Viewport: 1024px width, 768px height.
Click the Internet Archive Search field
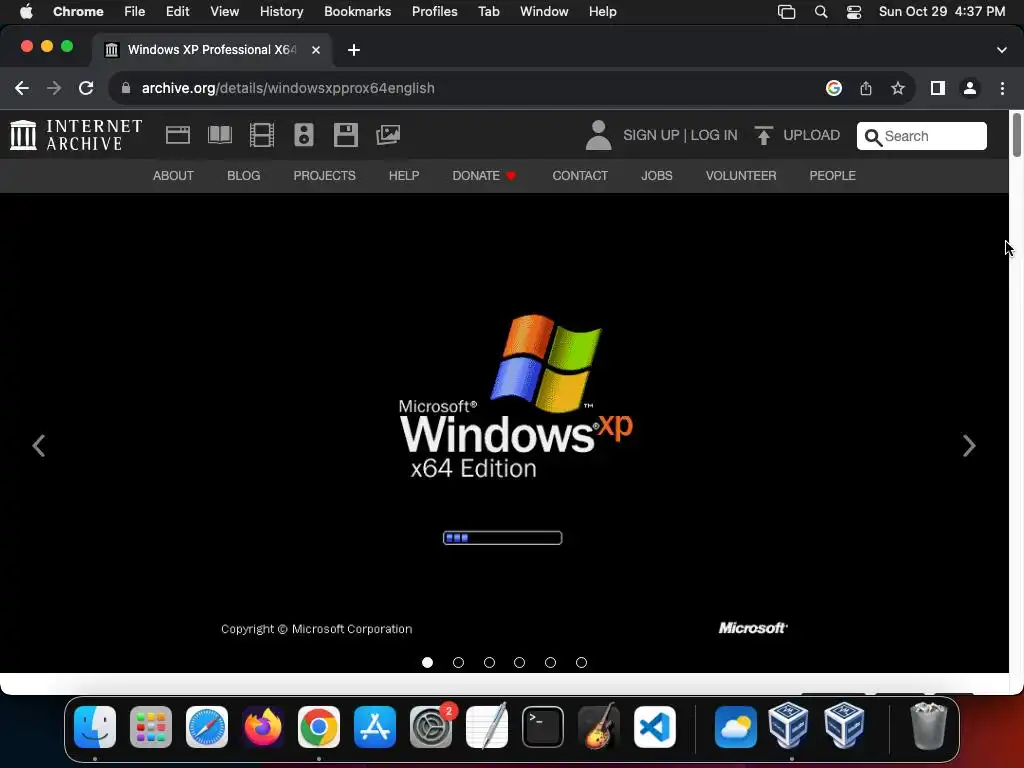point(921,136)
